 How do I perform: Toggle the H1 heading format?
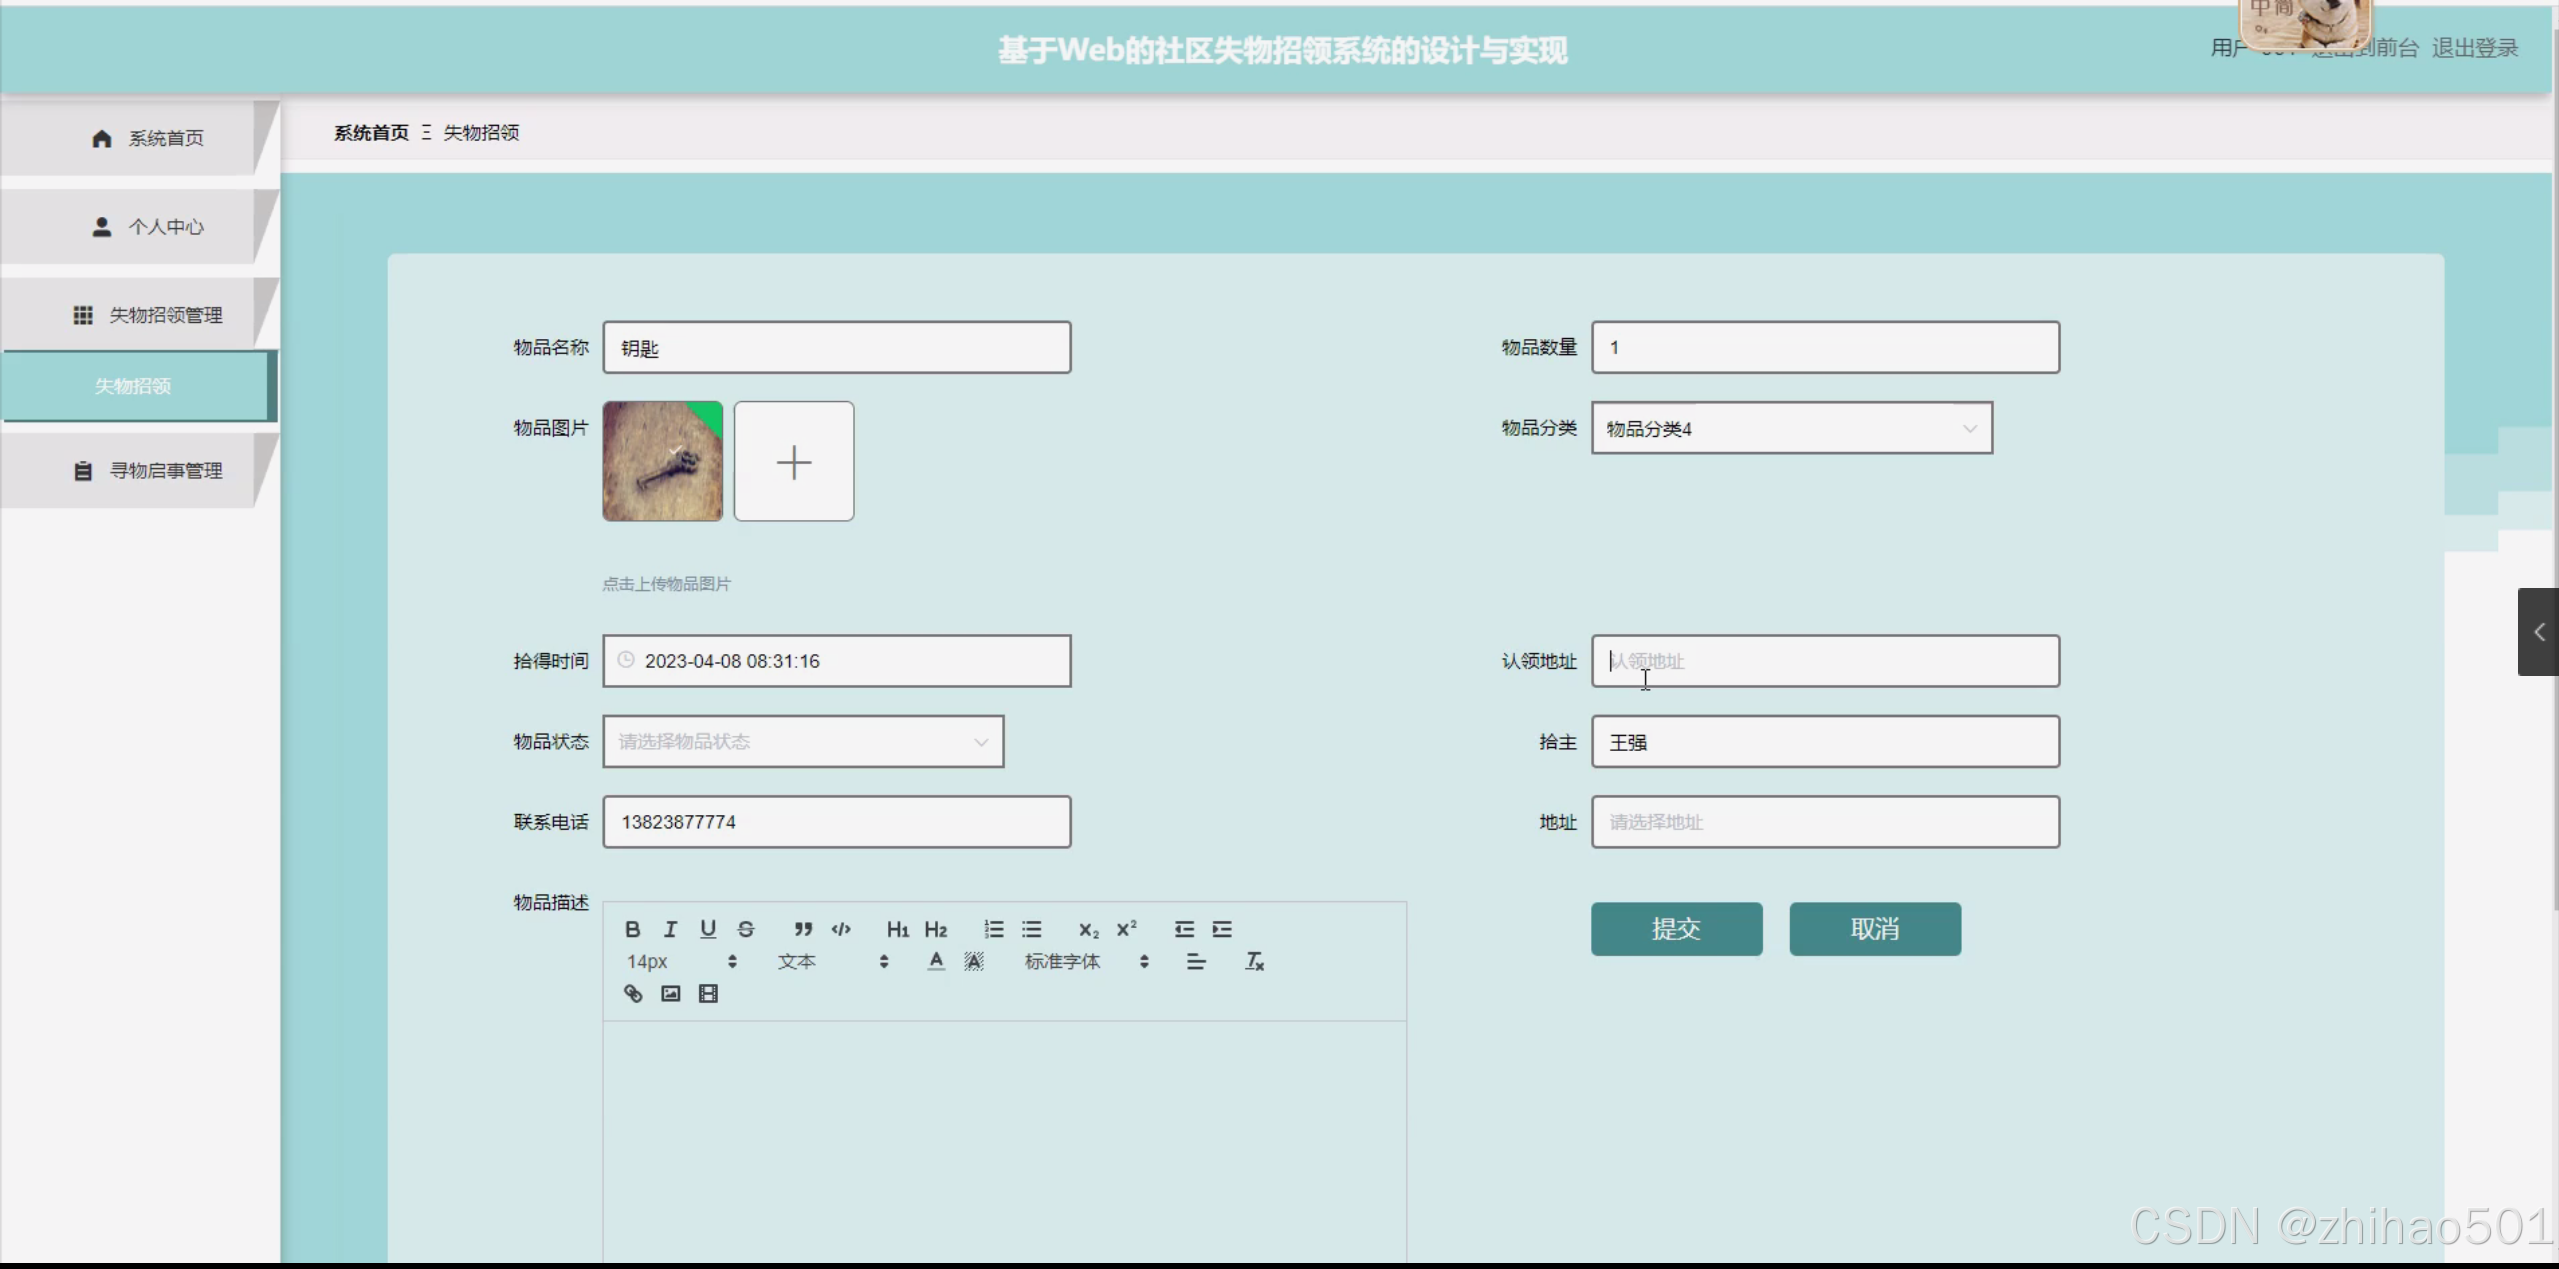tap(897, 929)
